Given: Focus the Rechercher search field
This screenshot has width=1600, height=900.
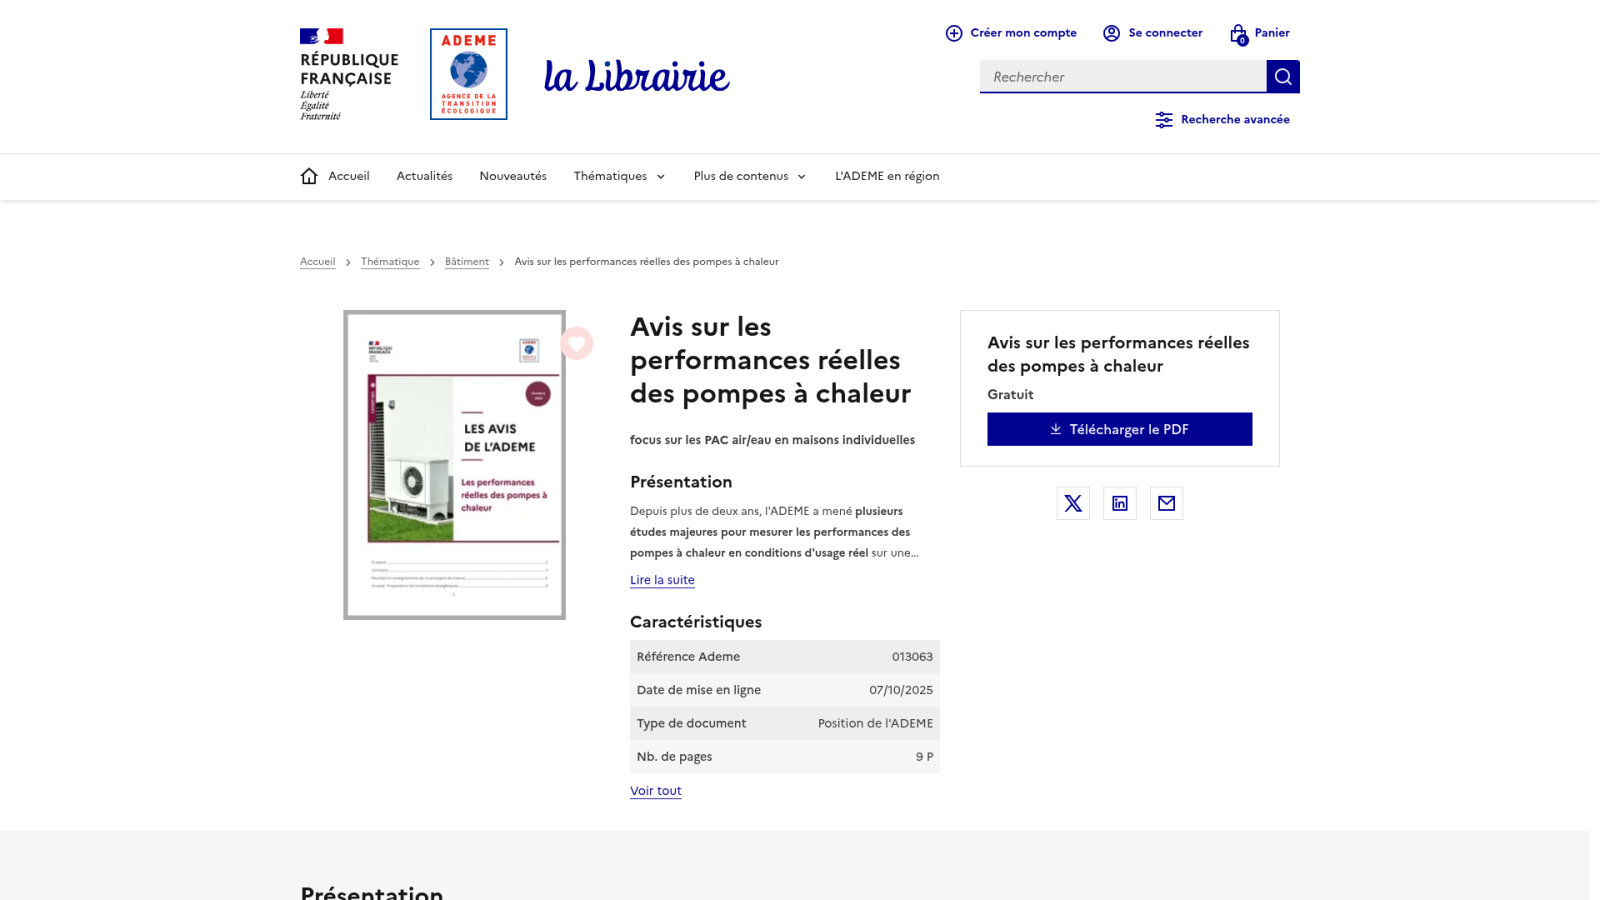Looking at the screenshot, I should tap(1123, 77).
